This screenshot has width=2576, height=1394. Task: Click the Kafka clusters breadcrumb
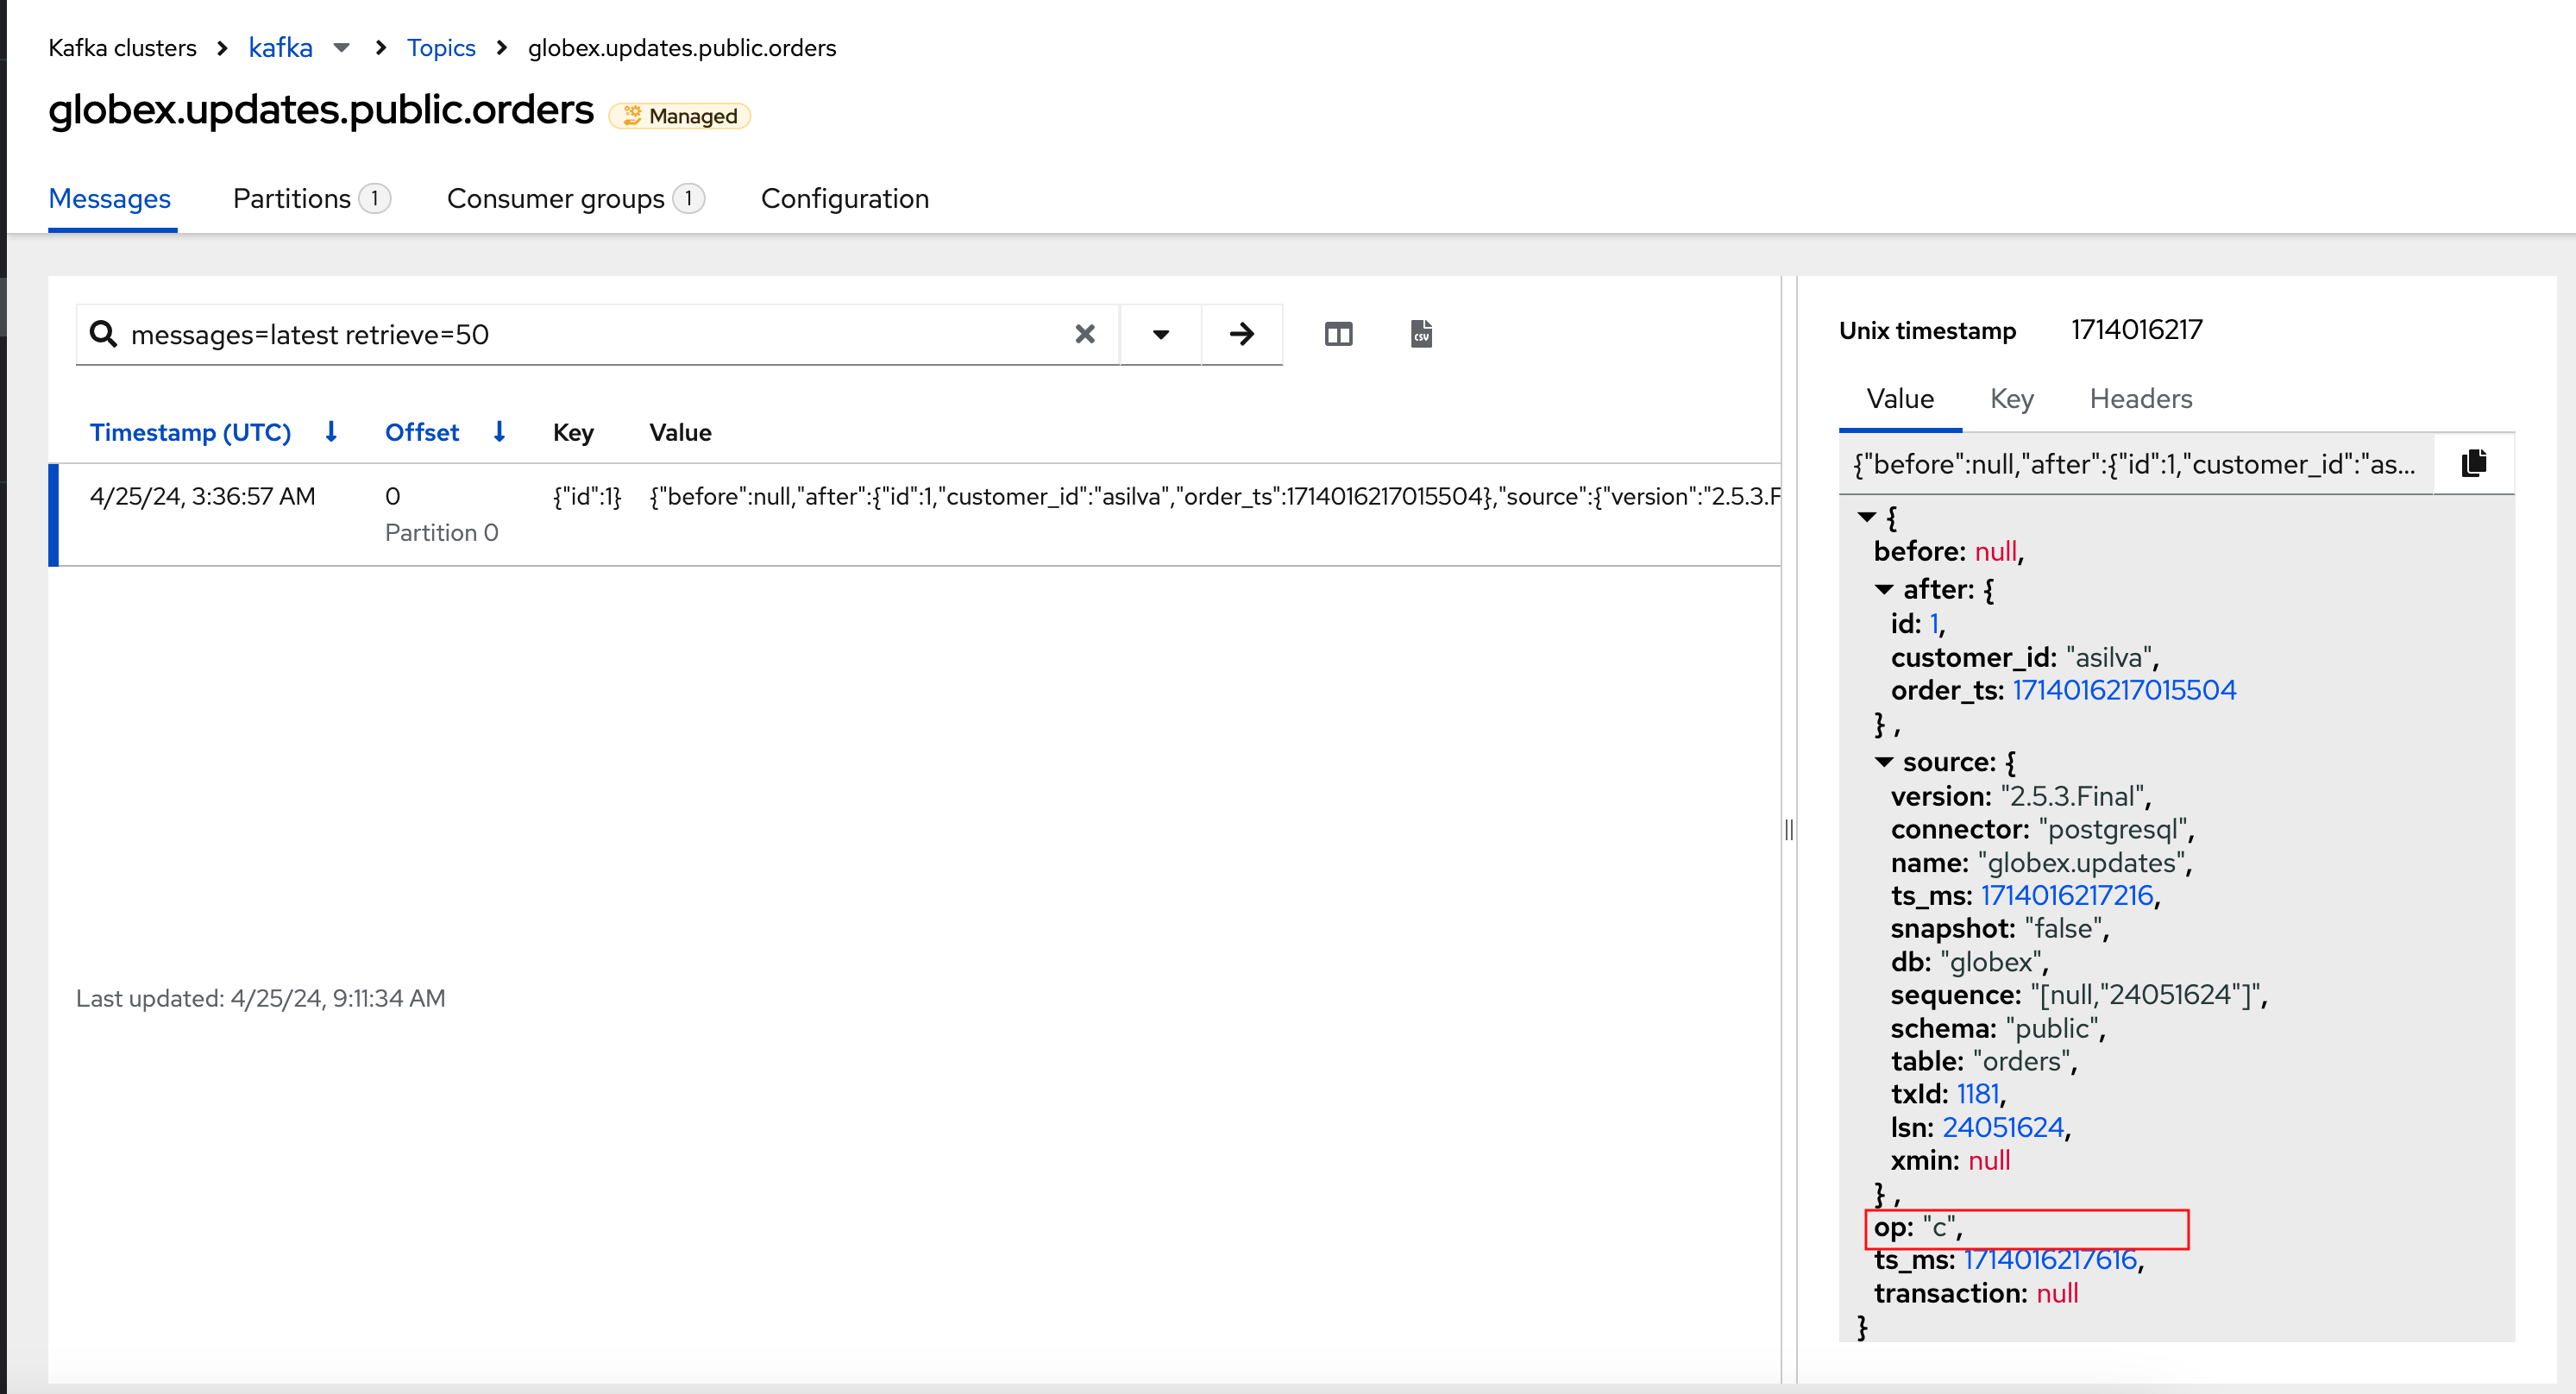click(122, 48)
